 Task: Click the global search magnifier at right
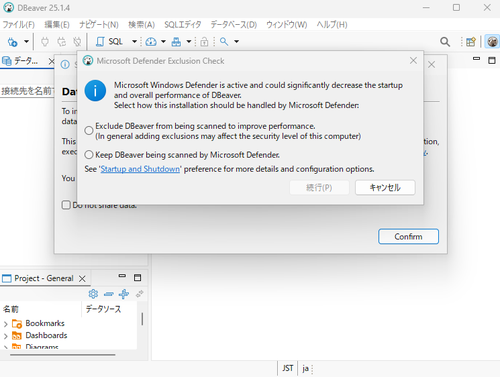pyautogui.click(x=445, y=42)
